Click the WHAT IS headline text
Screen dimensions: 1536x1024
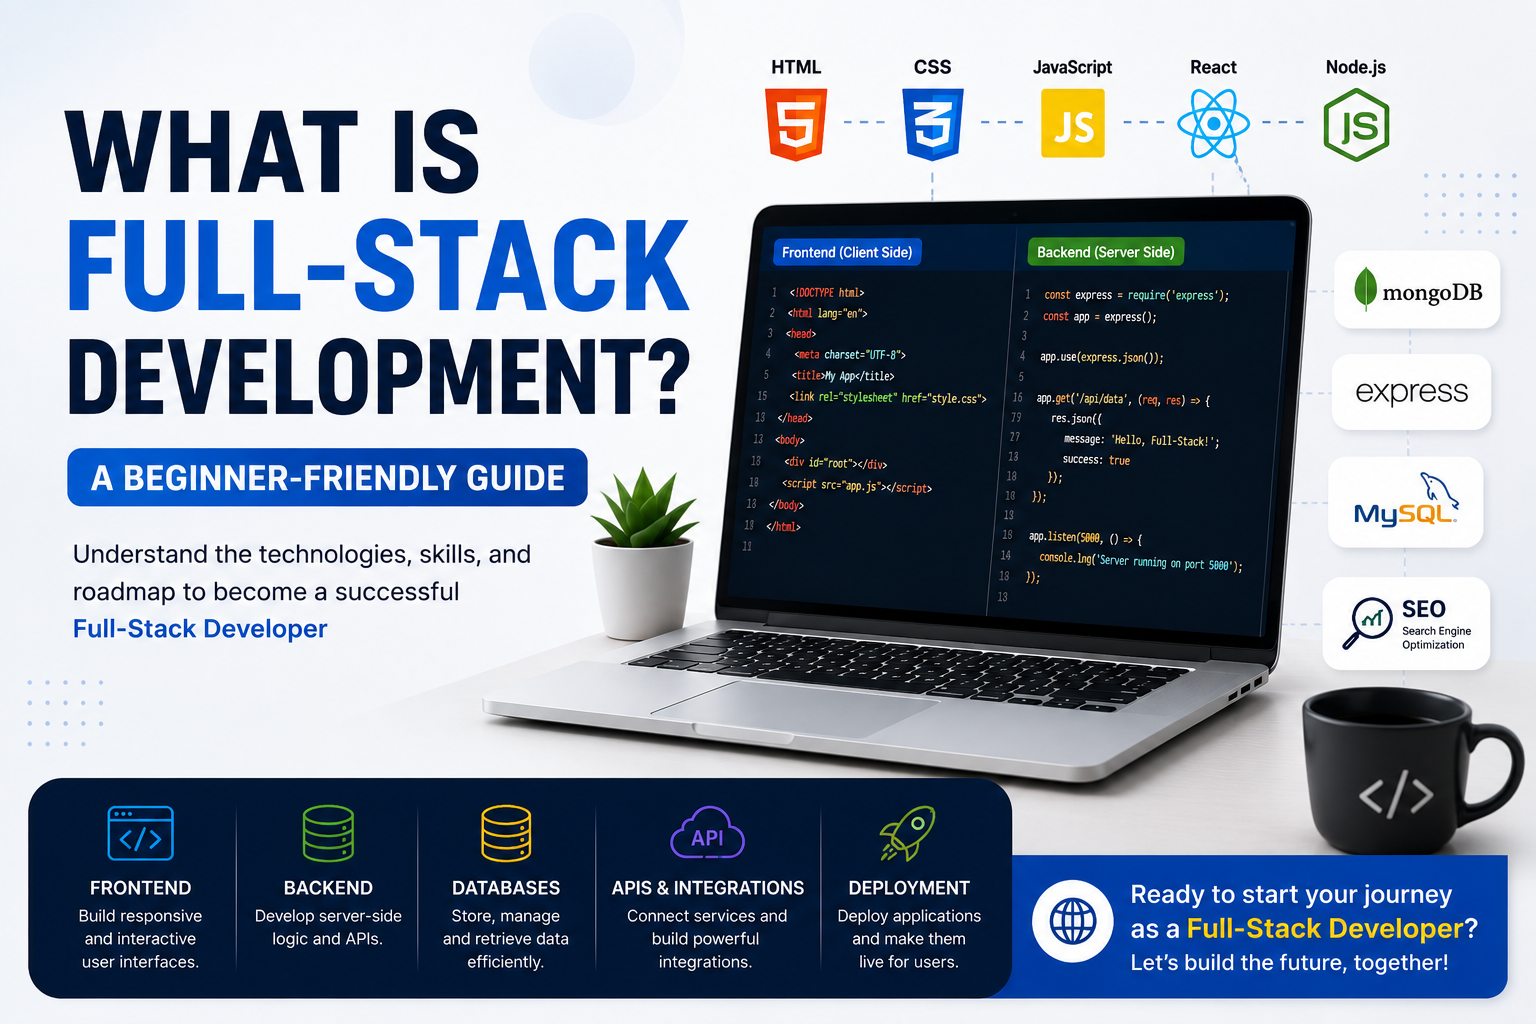point(273,152)
